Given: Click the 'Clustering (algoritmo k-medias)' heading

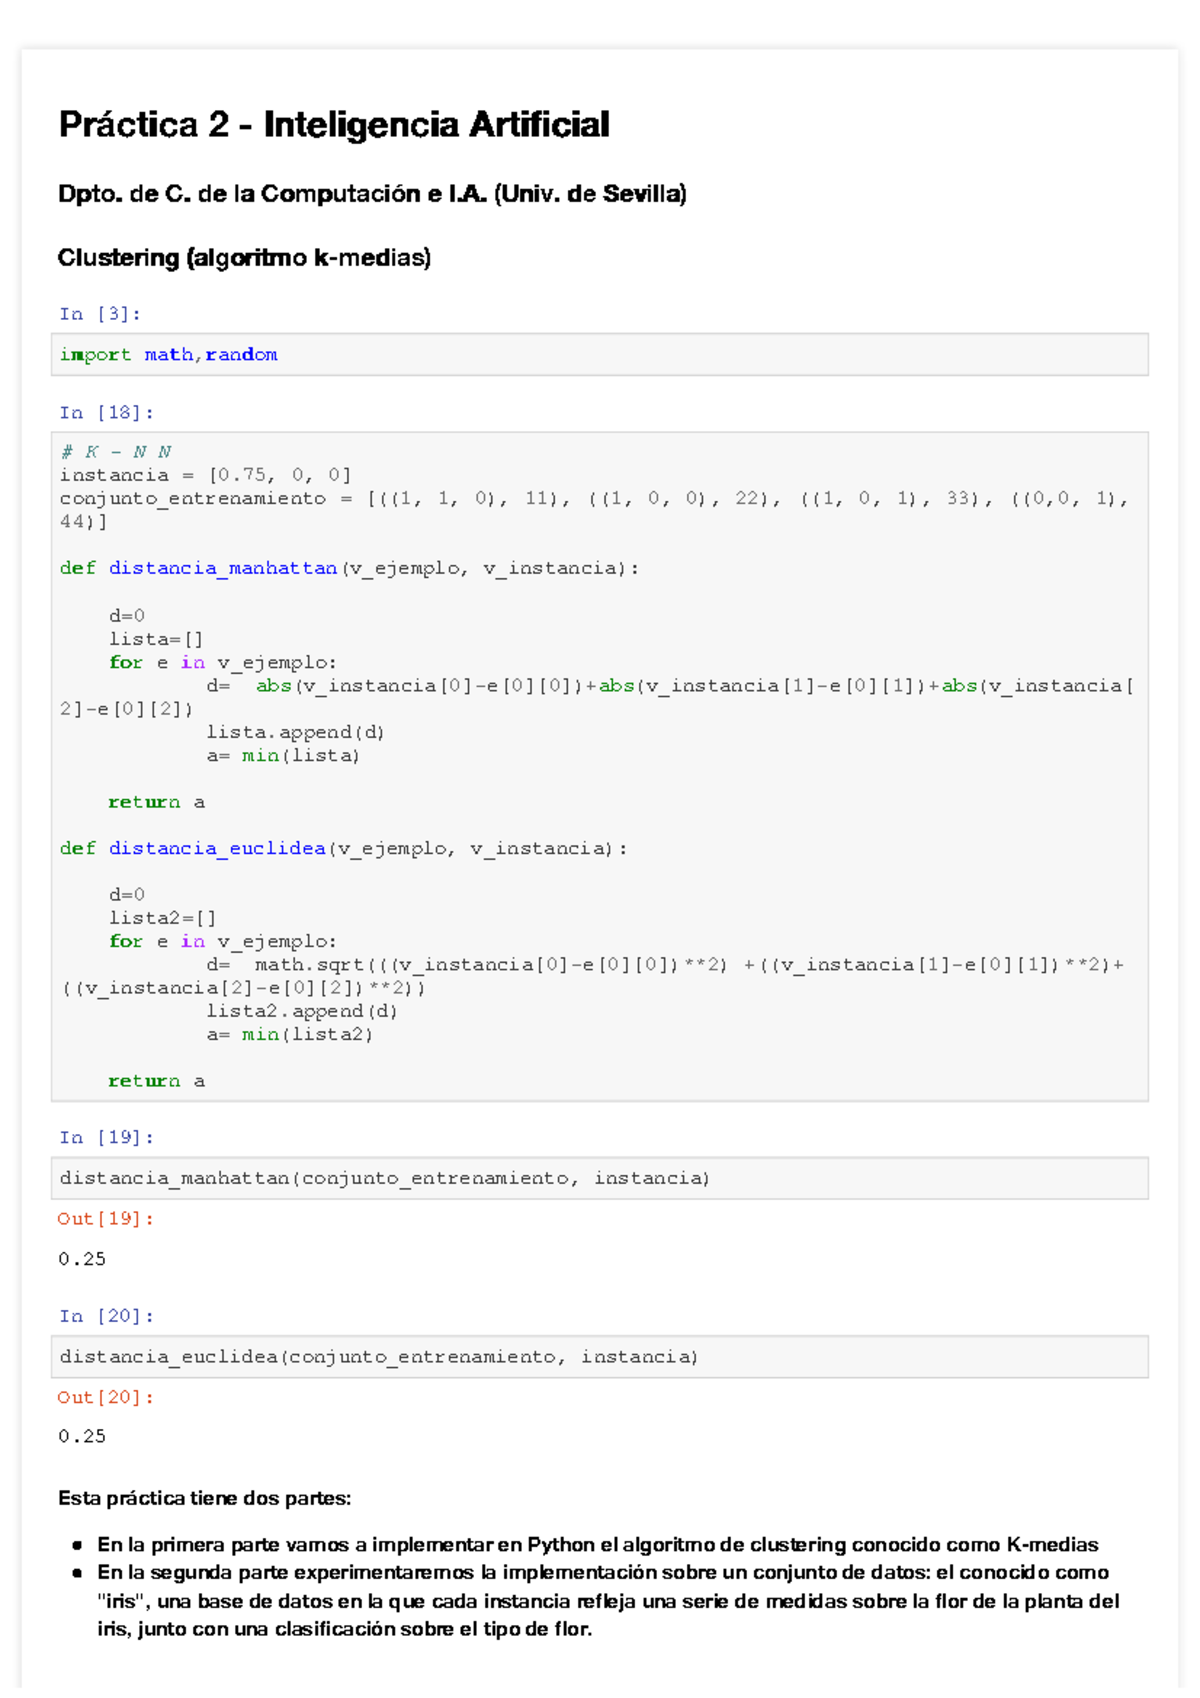Looking at the screenshot, I should click(x=244, y=258).
